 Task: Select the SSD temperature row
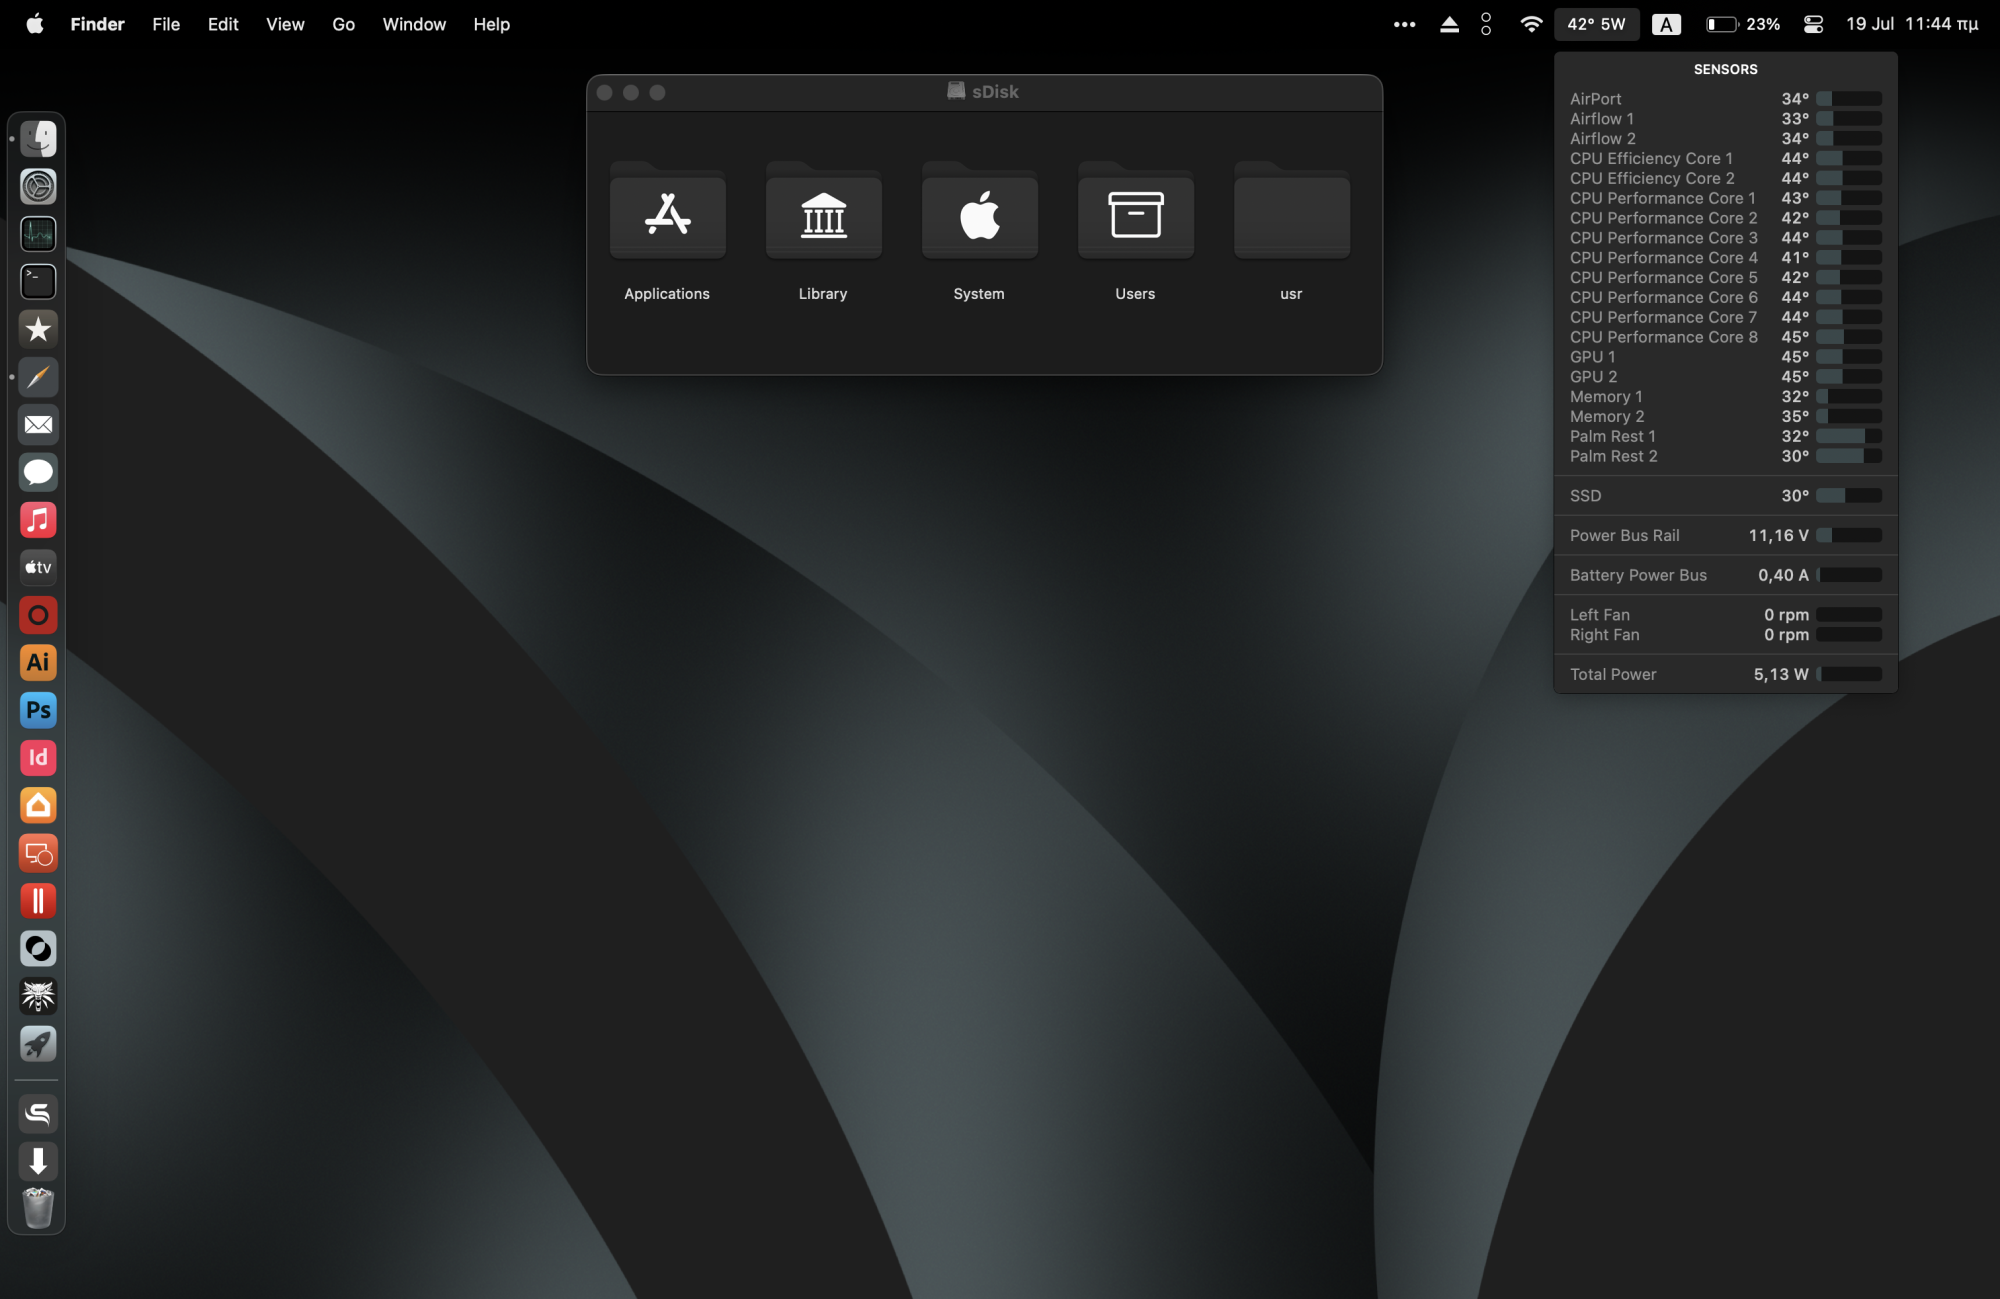(x=1725, y=496)
